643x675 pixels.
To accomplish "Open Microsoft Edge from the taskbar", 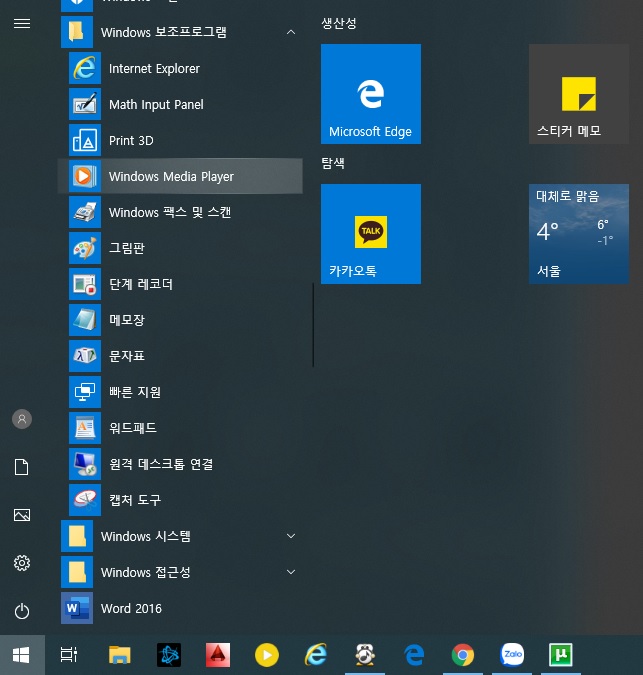I will pos(414,655).
